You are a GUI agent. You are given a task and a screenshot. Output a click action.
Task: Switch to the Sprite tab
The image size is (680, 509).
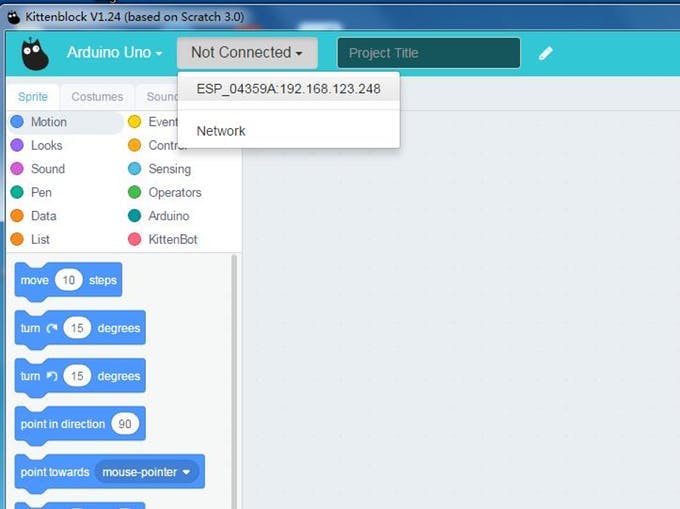[x=33, y=97]
